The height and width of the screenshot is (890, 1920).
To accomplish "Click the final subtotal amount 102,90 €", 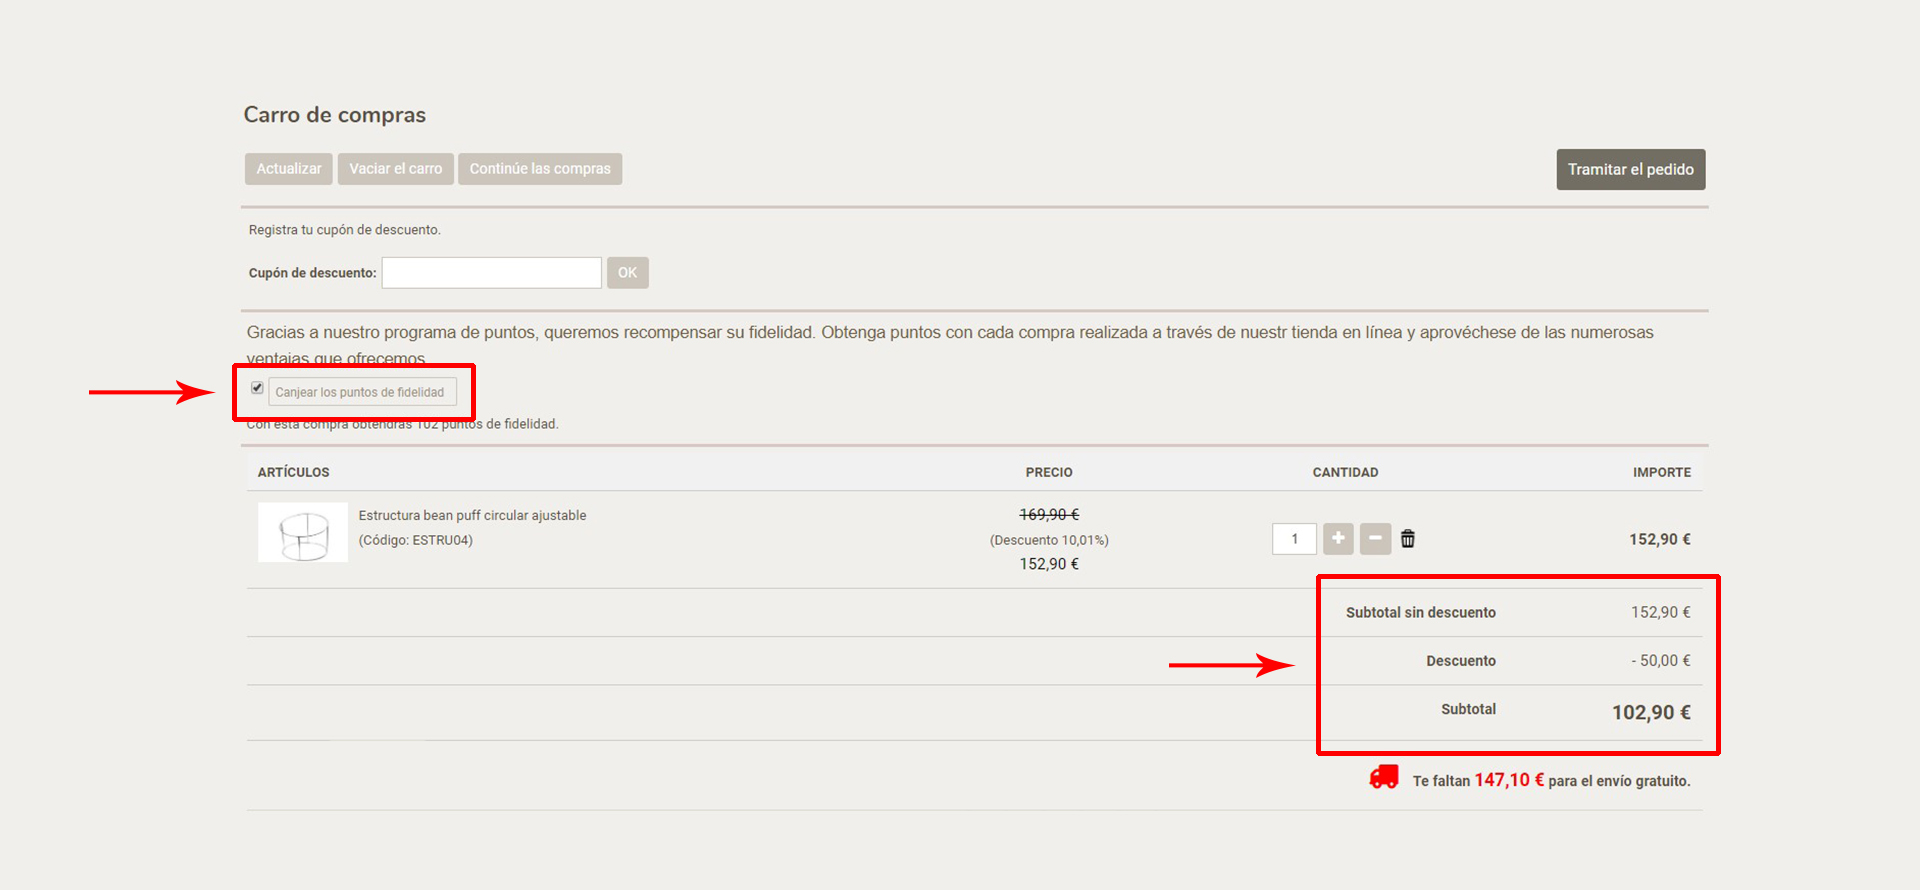I will tap(1650, 712).
